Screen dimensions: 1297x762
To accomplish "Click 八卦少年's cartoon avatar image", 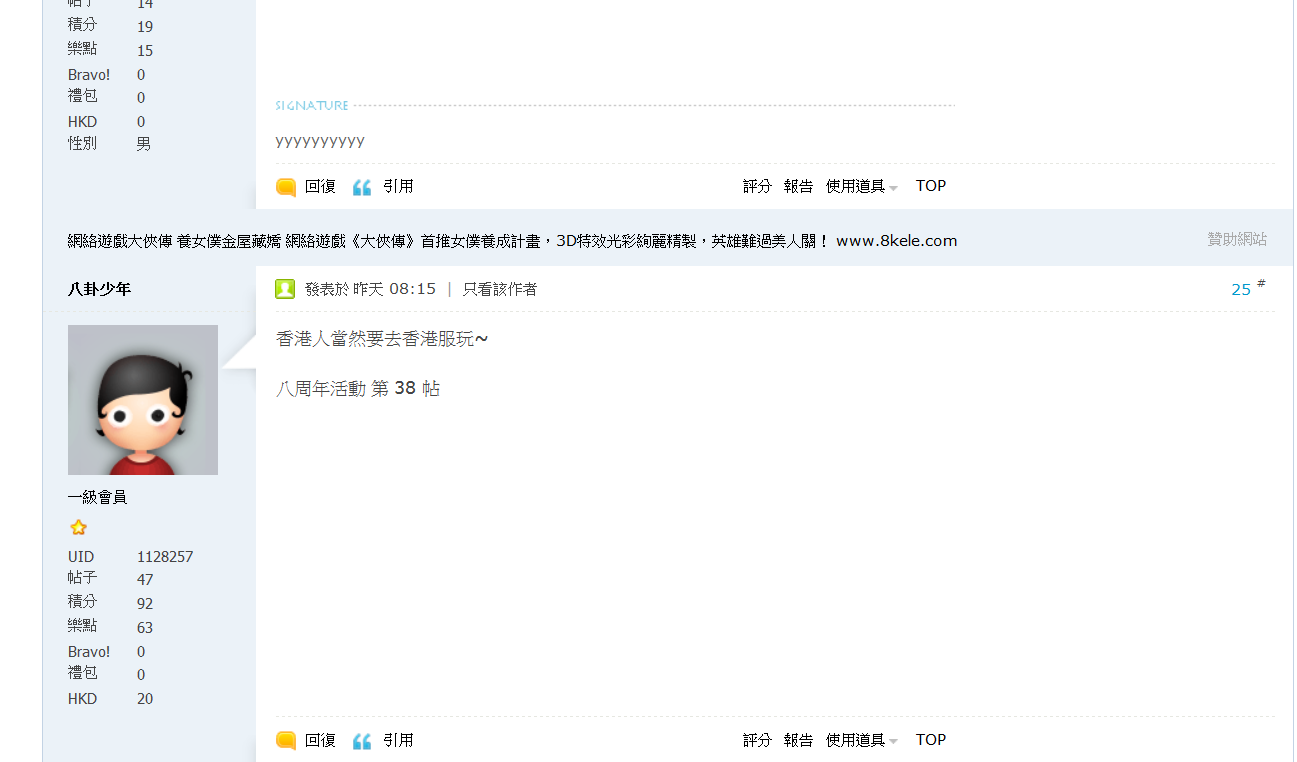I will [143, 400].
